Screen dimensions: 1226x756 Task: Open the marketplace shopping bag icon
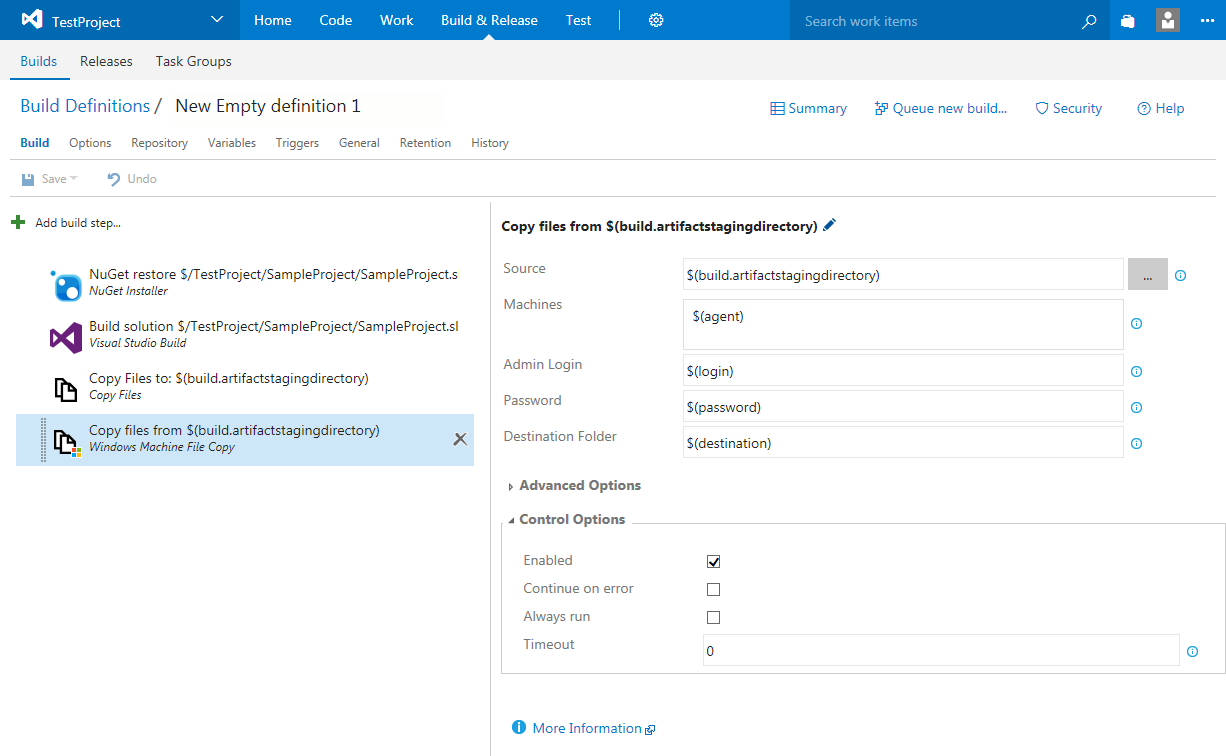point(1128,21)
